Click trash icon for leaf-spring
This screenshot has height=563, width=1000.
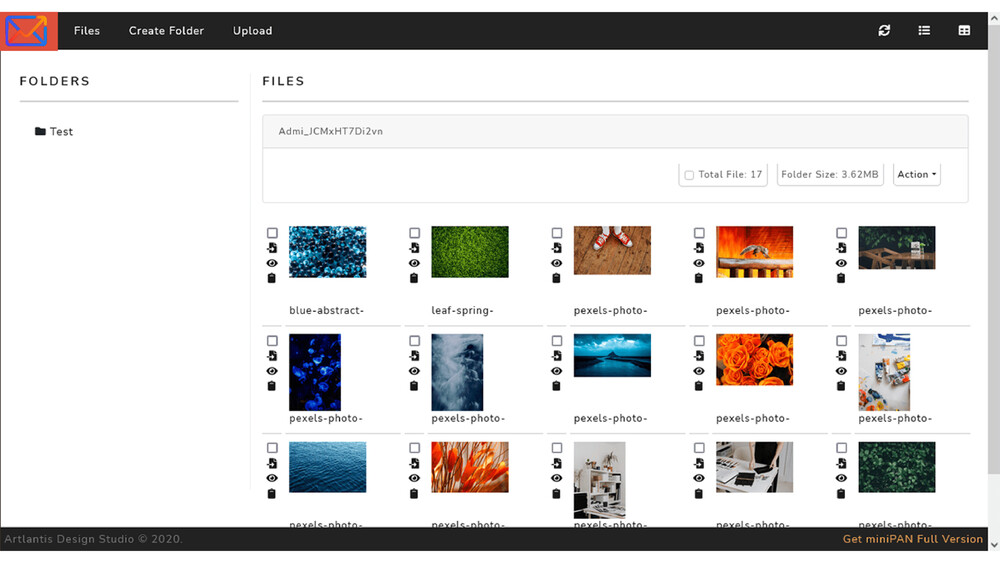coord(414,278)
